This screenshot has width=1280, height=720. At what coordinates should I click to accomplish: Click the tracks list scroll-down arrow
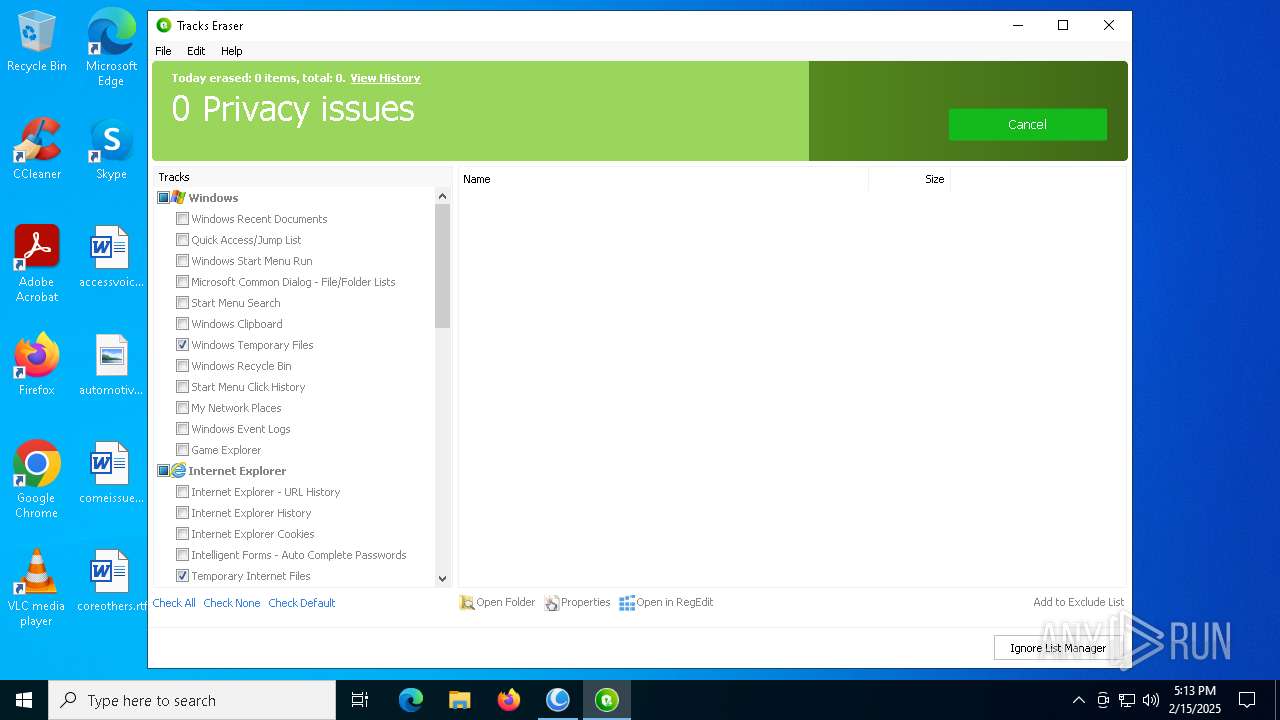(x=442, y=578)
